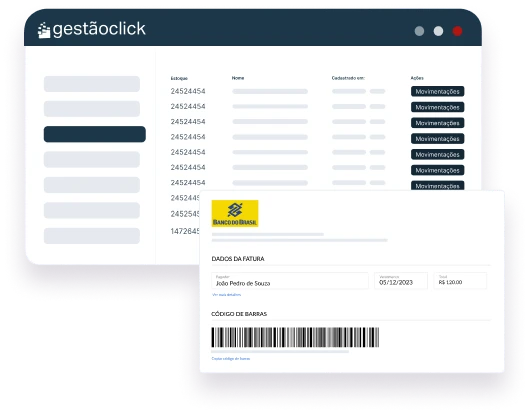Click the red window dot

(x=457, y=31)
